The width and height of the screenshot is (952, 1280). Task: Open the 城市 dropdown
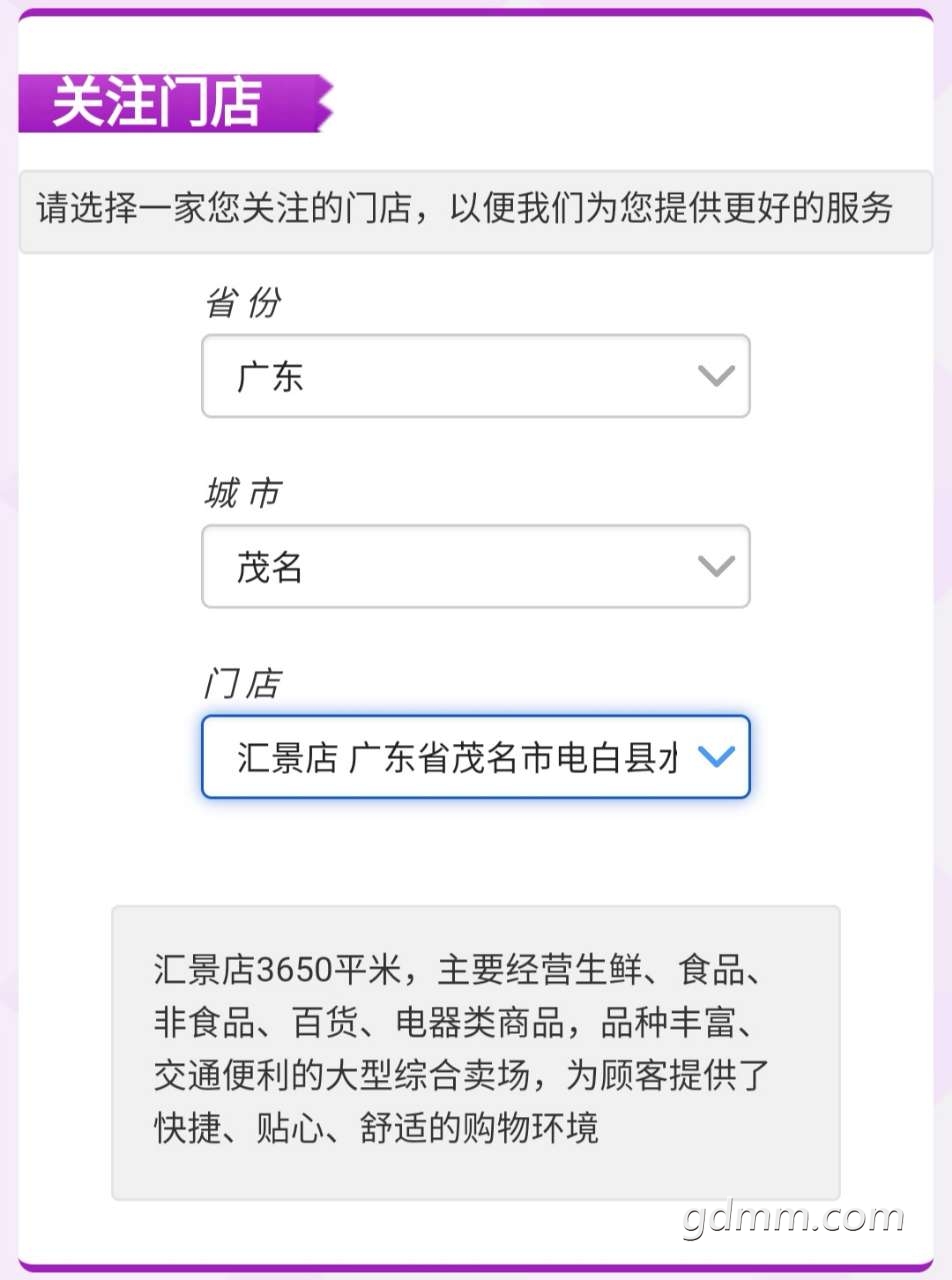pyautogui.click(x=475, y=567)
